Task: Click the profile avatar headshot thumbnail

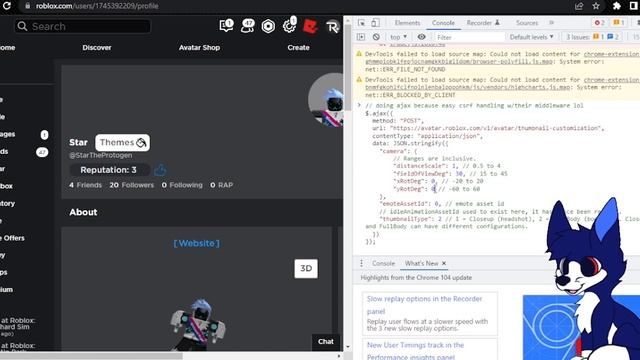Action: (x=327, y=99)
